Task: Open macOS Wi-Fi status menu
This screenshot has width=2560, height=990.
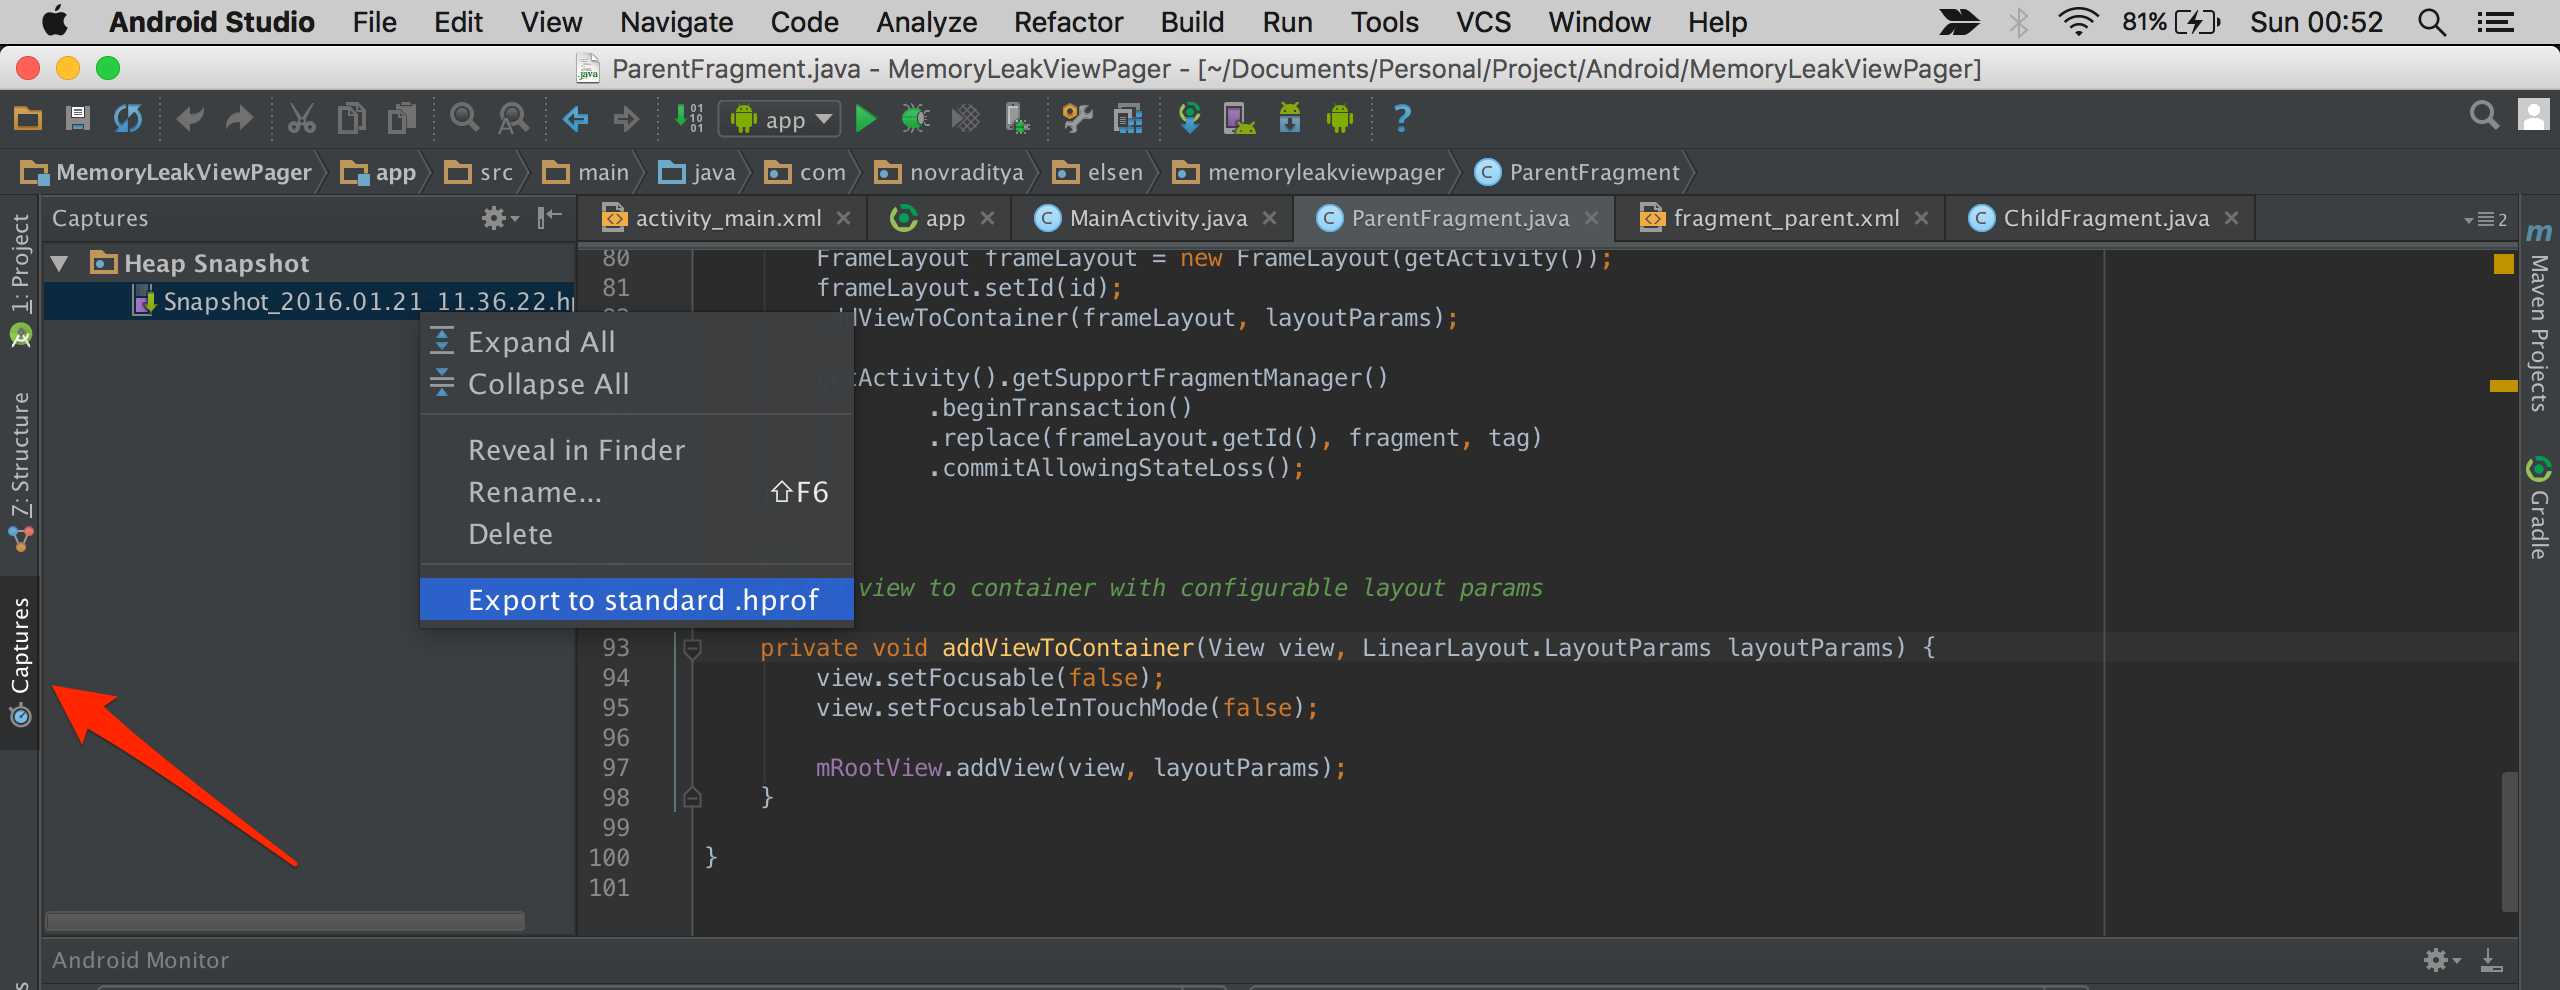Action: click(x=2078, y=22)
